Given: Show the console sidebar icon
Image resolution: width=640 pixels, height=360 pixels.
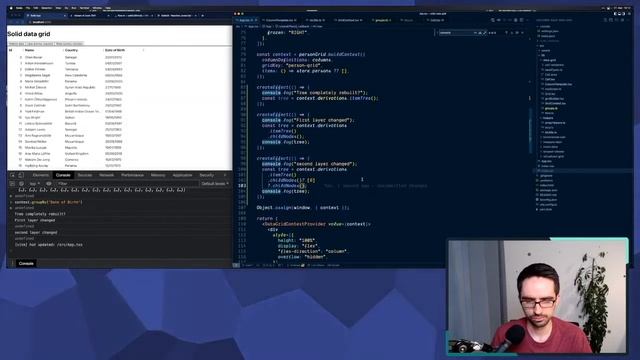Looking at the screenshot, I should [x=12, y=184].
